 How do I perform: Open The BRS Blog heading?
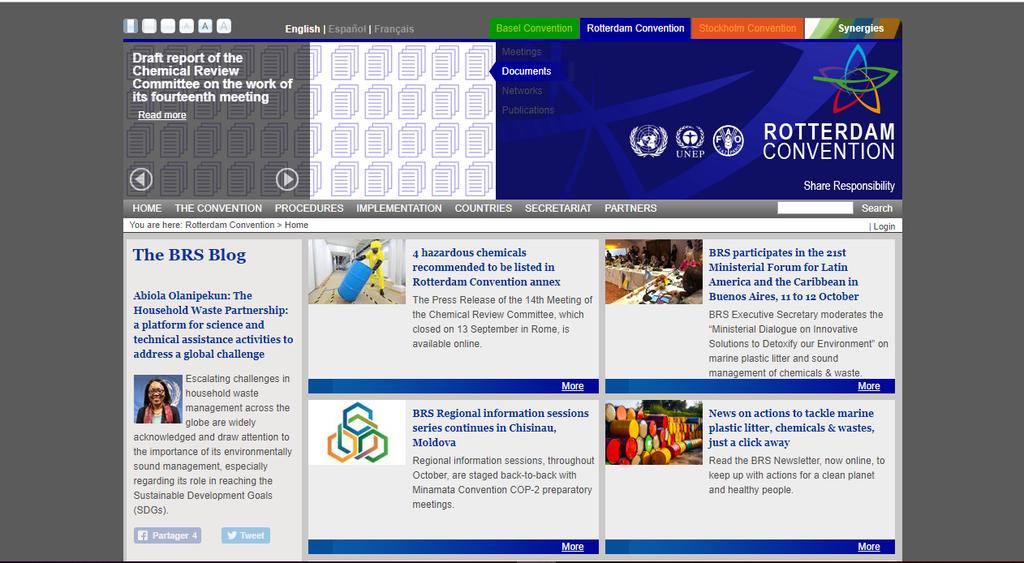point(189,255)
